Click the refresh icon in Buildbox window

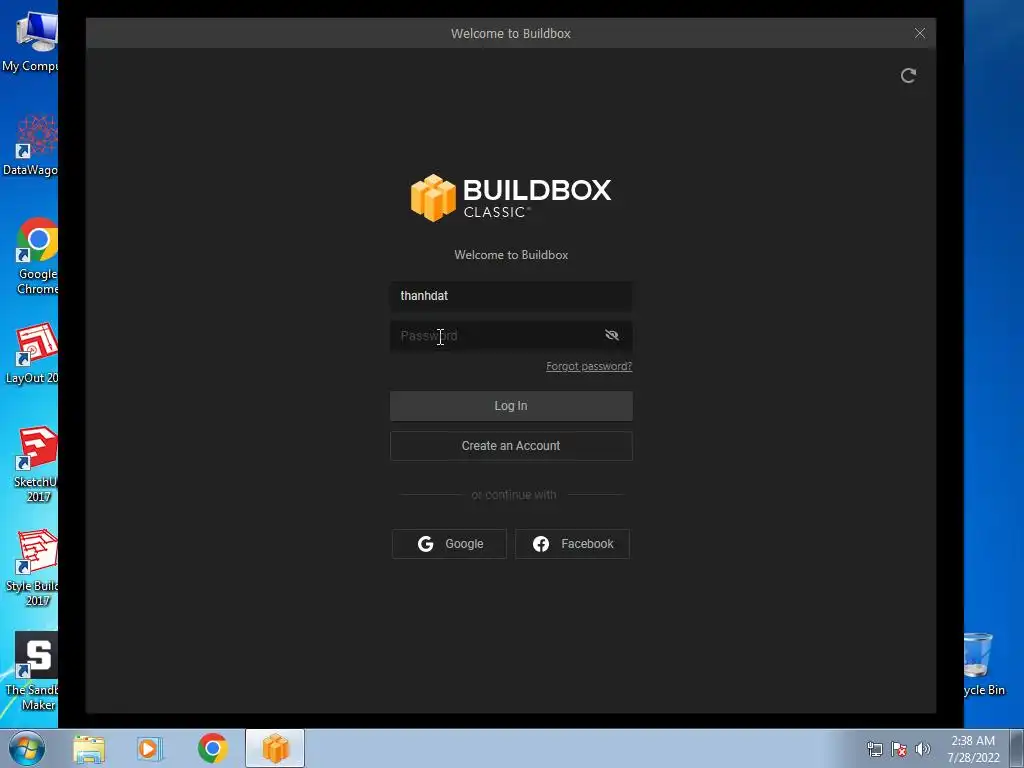pos(908,76)
